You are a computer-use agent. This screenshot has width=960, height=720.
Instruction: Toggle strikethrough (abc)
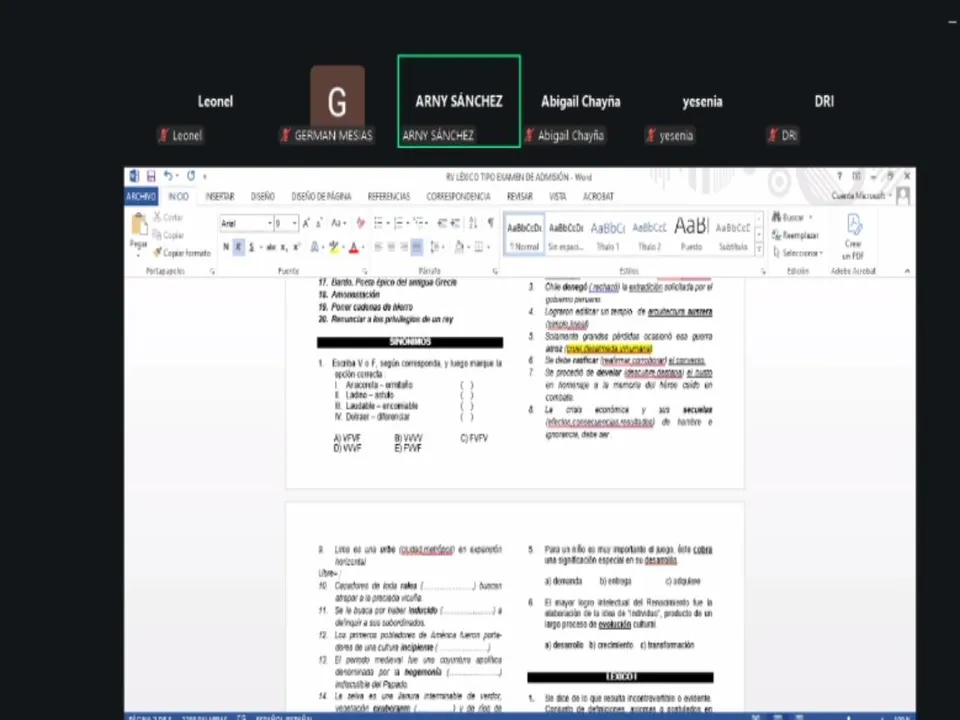[x=271, y=247]
